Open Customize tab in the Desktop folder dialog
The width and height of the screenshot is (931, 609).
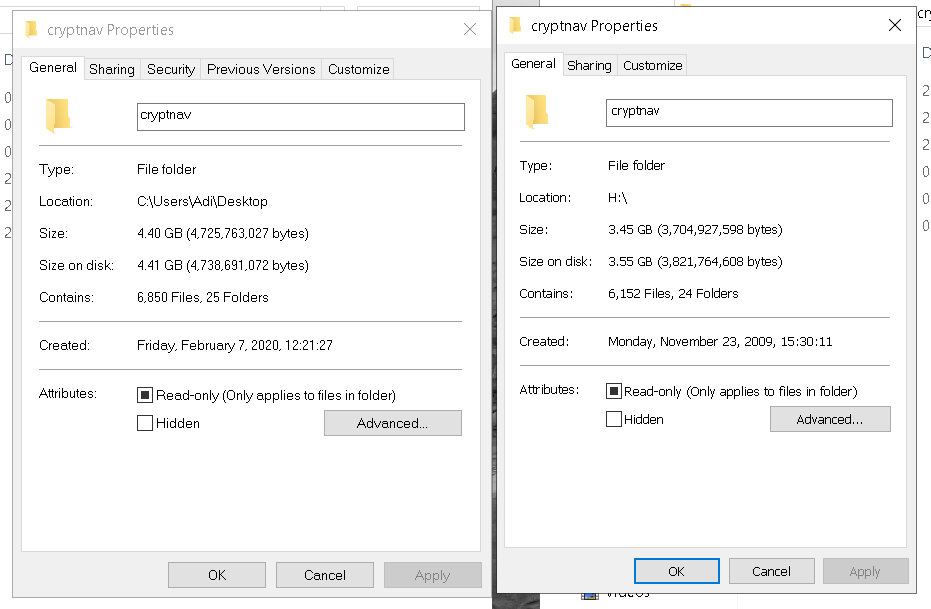tap(358, 69)
